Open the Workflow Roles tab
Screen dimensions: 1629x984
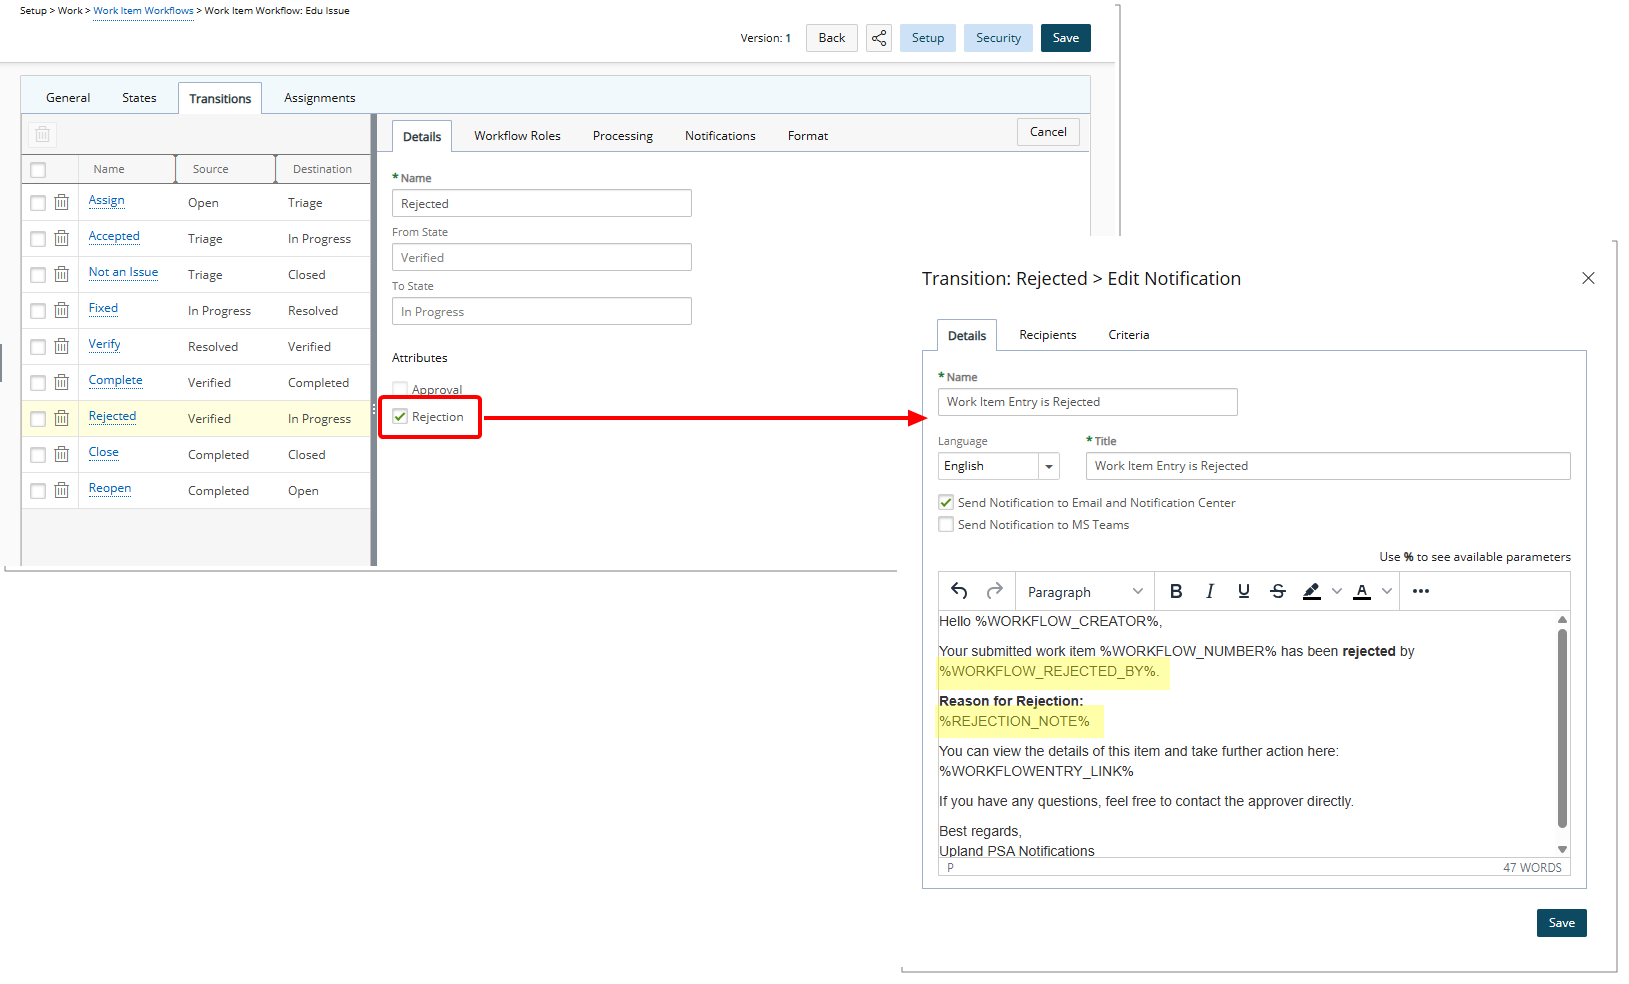click(516, 135)
